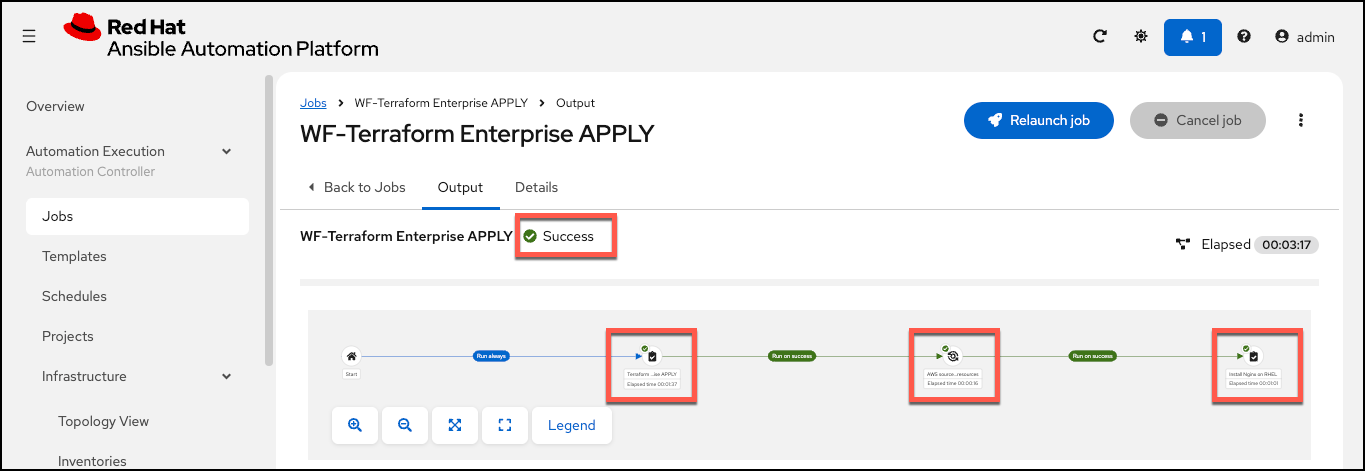Select the Output tab
Image resolution: width=1365 pixels, height=471 pixels.
coord(460,187)
